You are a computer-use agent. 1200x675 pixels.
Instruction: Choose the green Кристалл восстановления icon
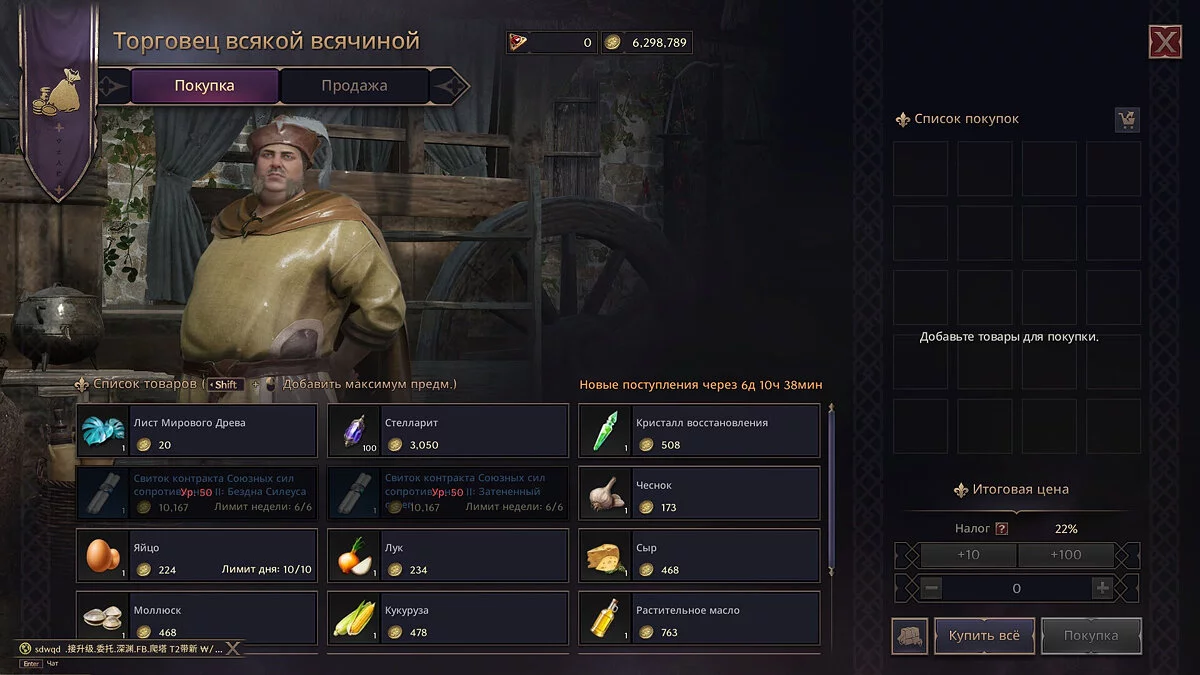click(x=604, y=431)
